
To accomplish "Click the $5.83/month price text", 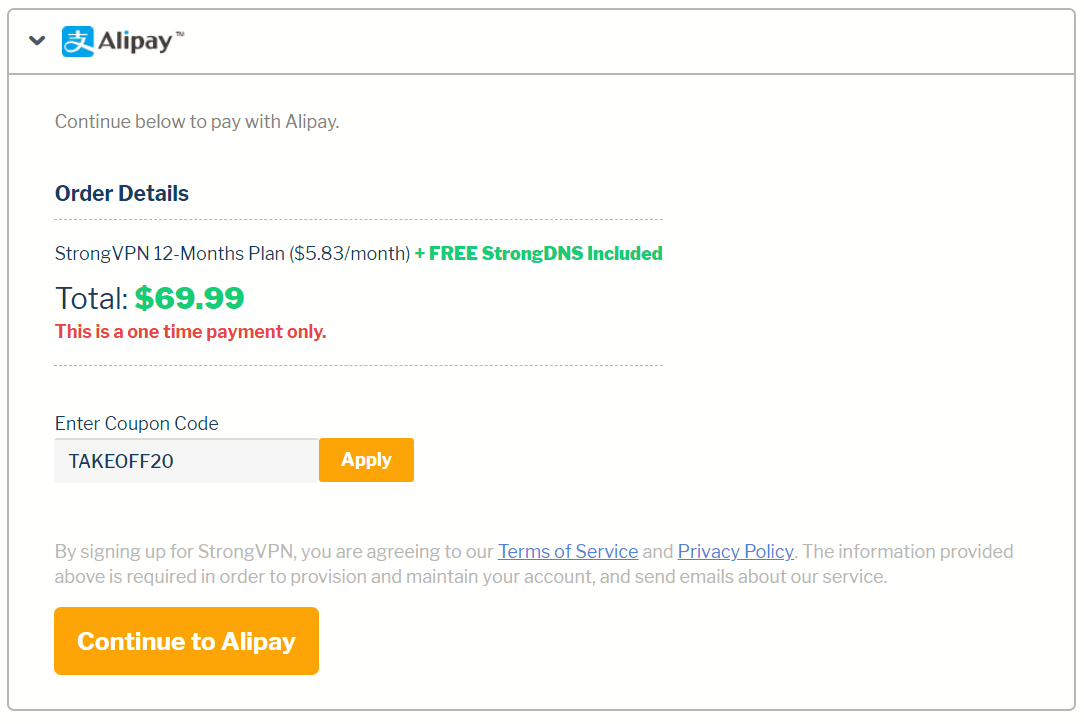I will [x=350, y=253].
